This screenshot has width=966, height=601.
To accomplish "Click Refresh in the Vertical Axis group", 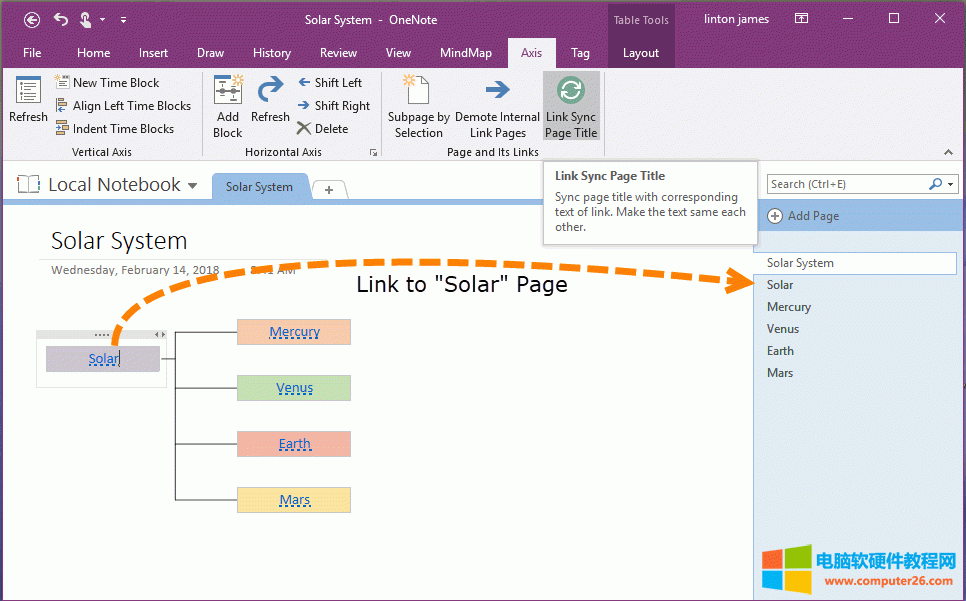I will 27,105.
